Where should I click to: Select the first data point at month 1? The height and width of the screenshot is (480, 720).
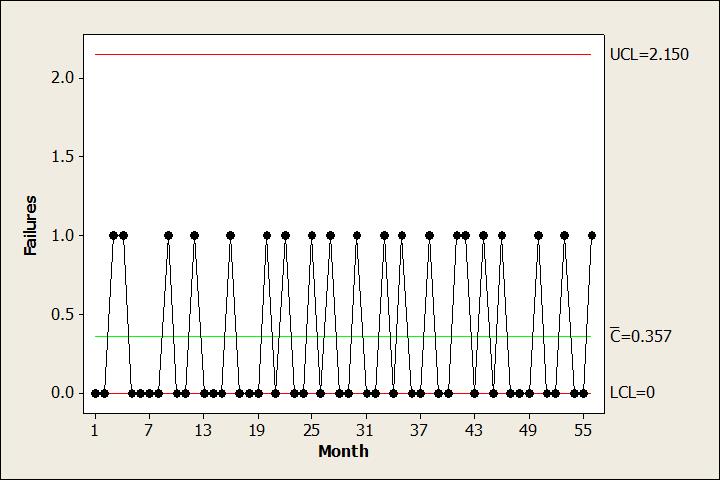tap(95, 393)
